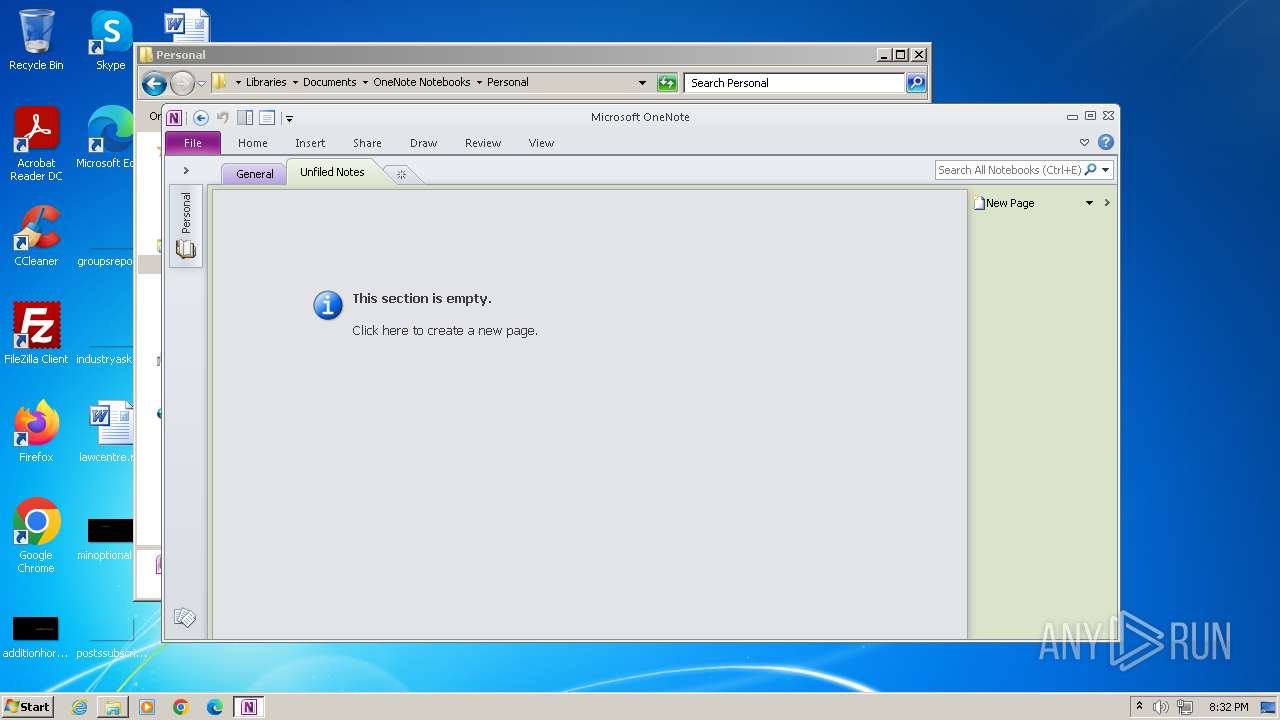Open the Share ribbon tab
Viewport: 1280px width, 720px height.
(x=367, y=143)
